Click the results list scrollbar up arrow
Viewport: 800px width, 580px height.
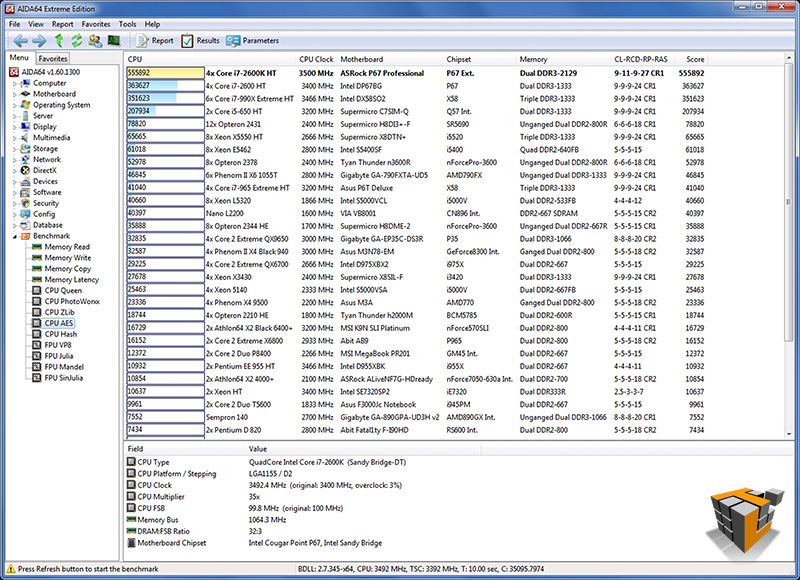789,58
